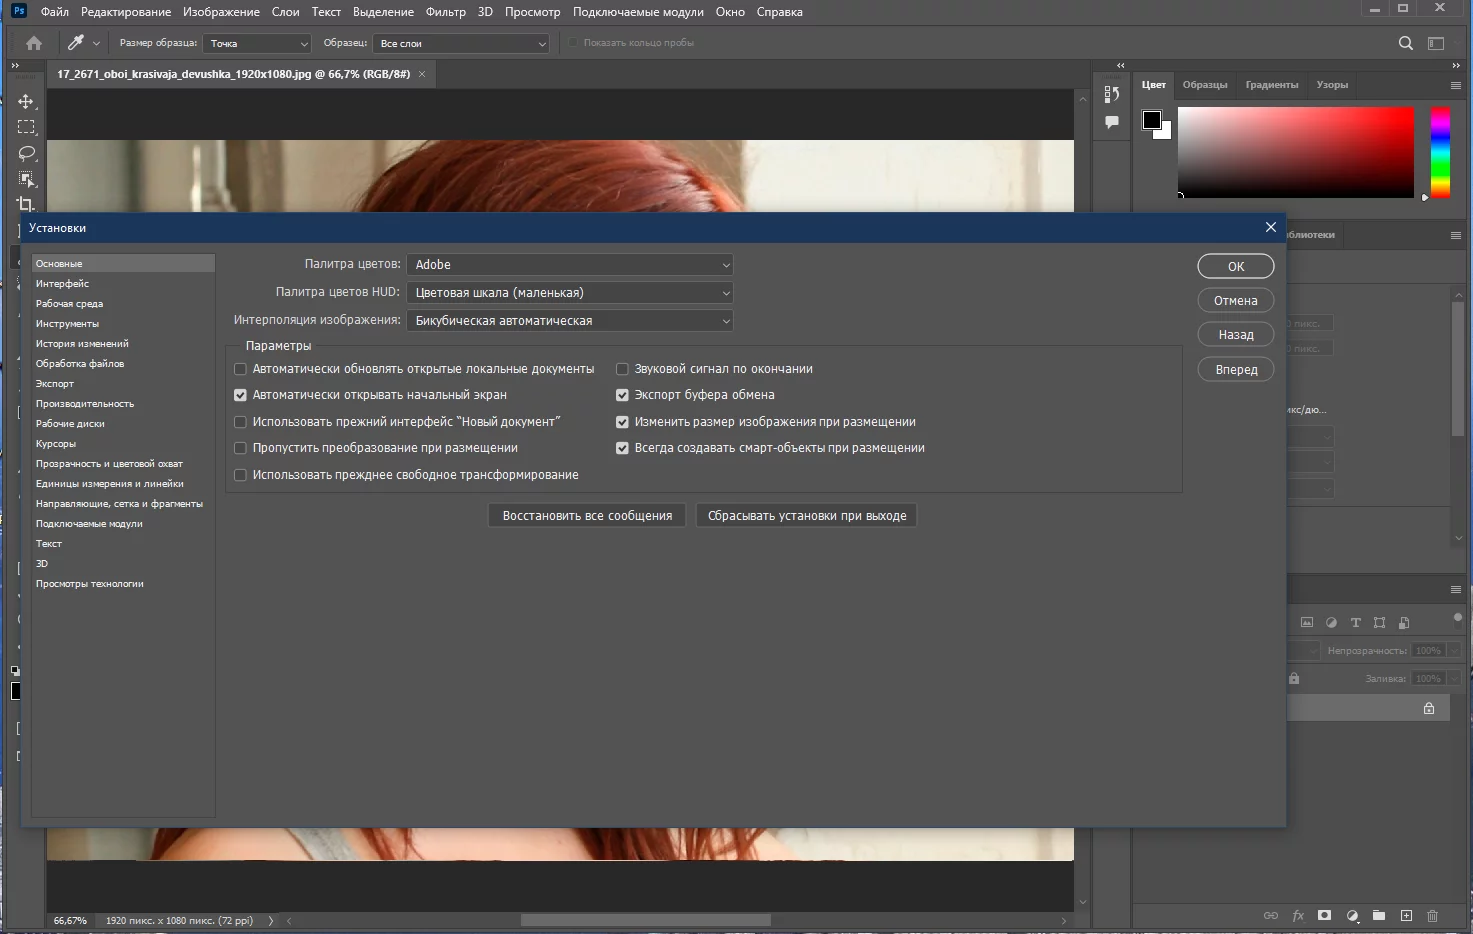Open the Палитра цветов HUD dropdown

[571, 292]
